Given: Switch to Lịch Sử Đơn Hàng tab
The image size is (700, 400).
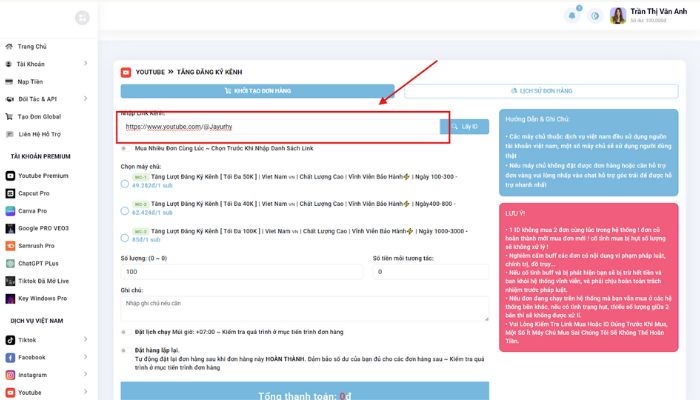Looking at the screenshot, I should coord(542,91).
